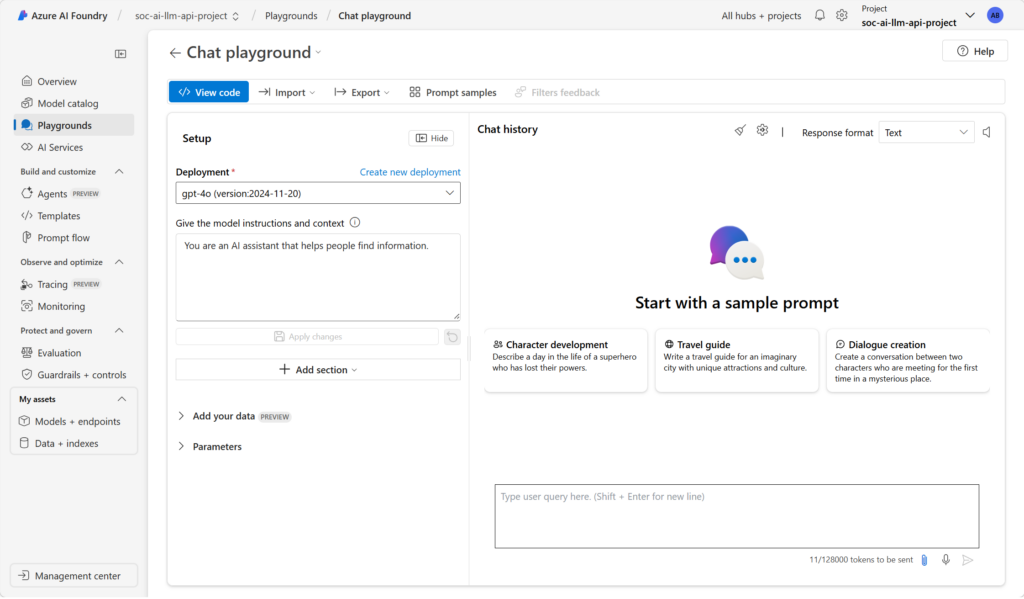This screenshot has width=1024, height=599.
Task: Click the speaker icon beside Response format
Action: click(987, 132)
